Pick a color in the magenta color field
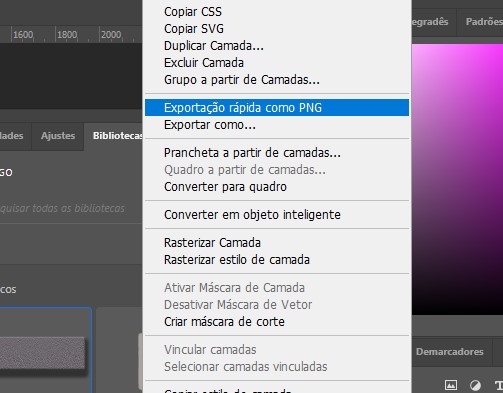Screen dimensions: 503x393 pyautogui.click(x=457, y=179)
